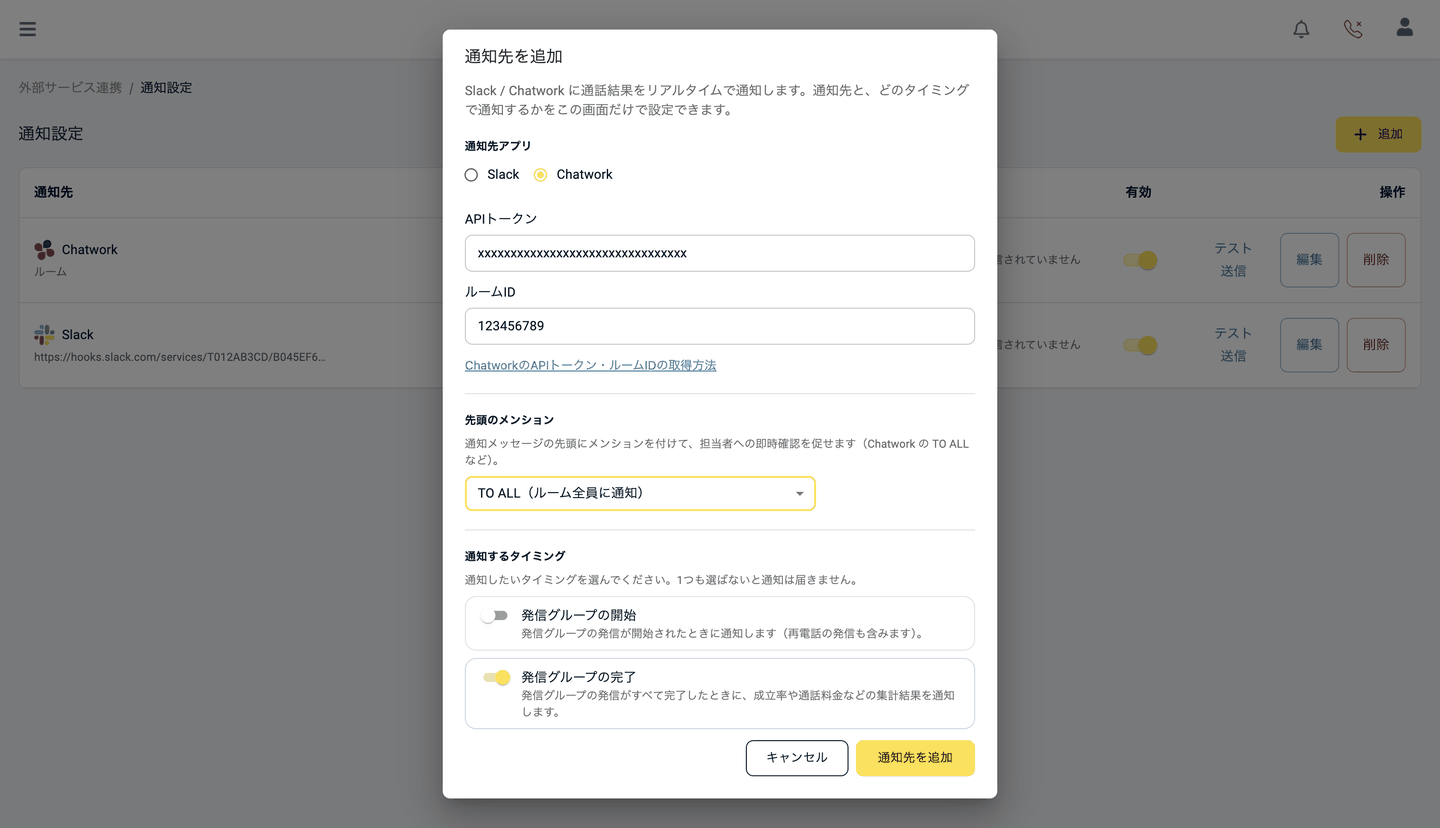Click the Chatwork logo in the table row

tap(44, 250)
